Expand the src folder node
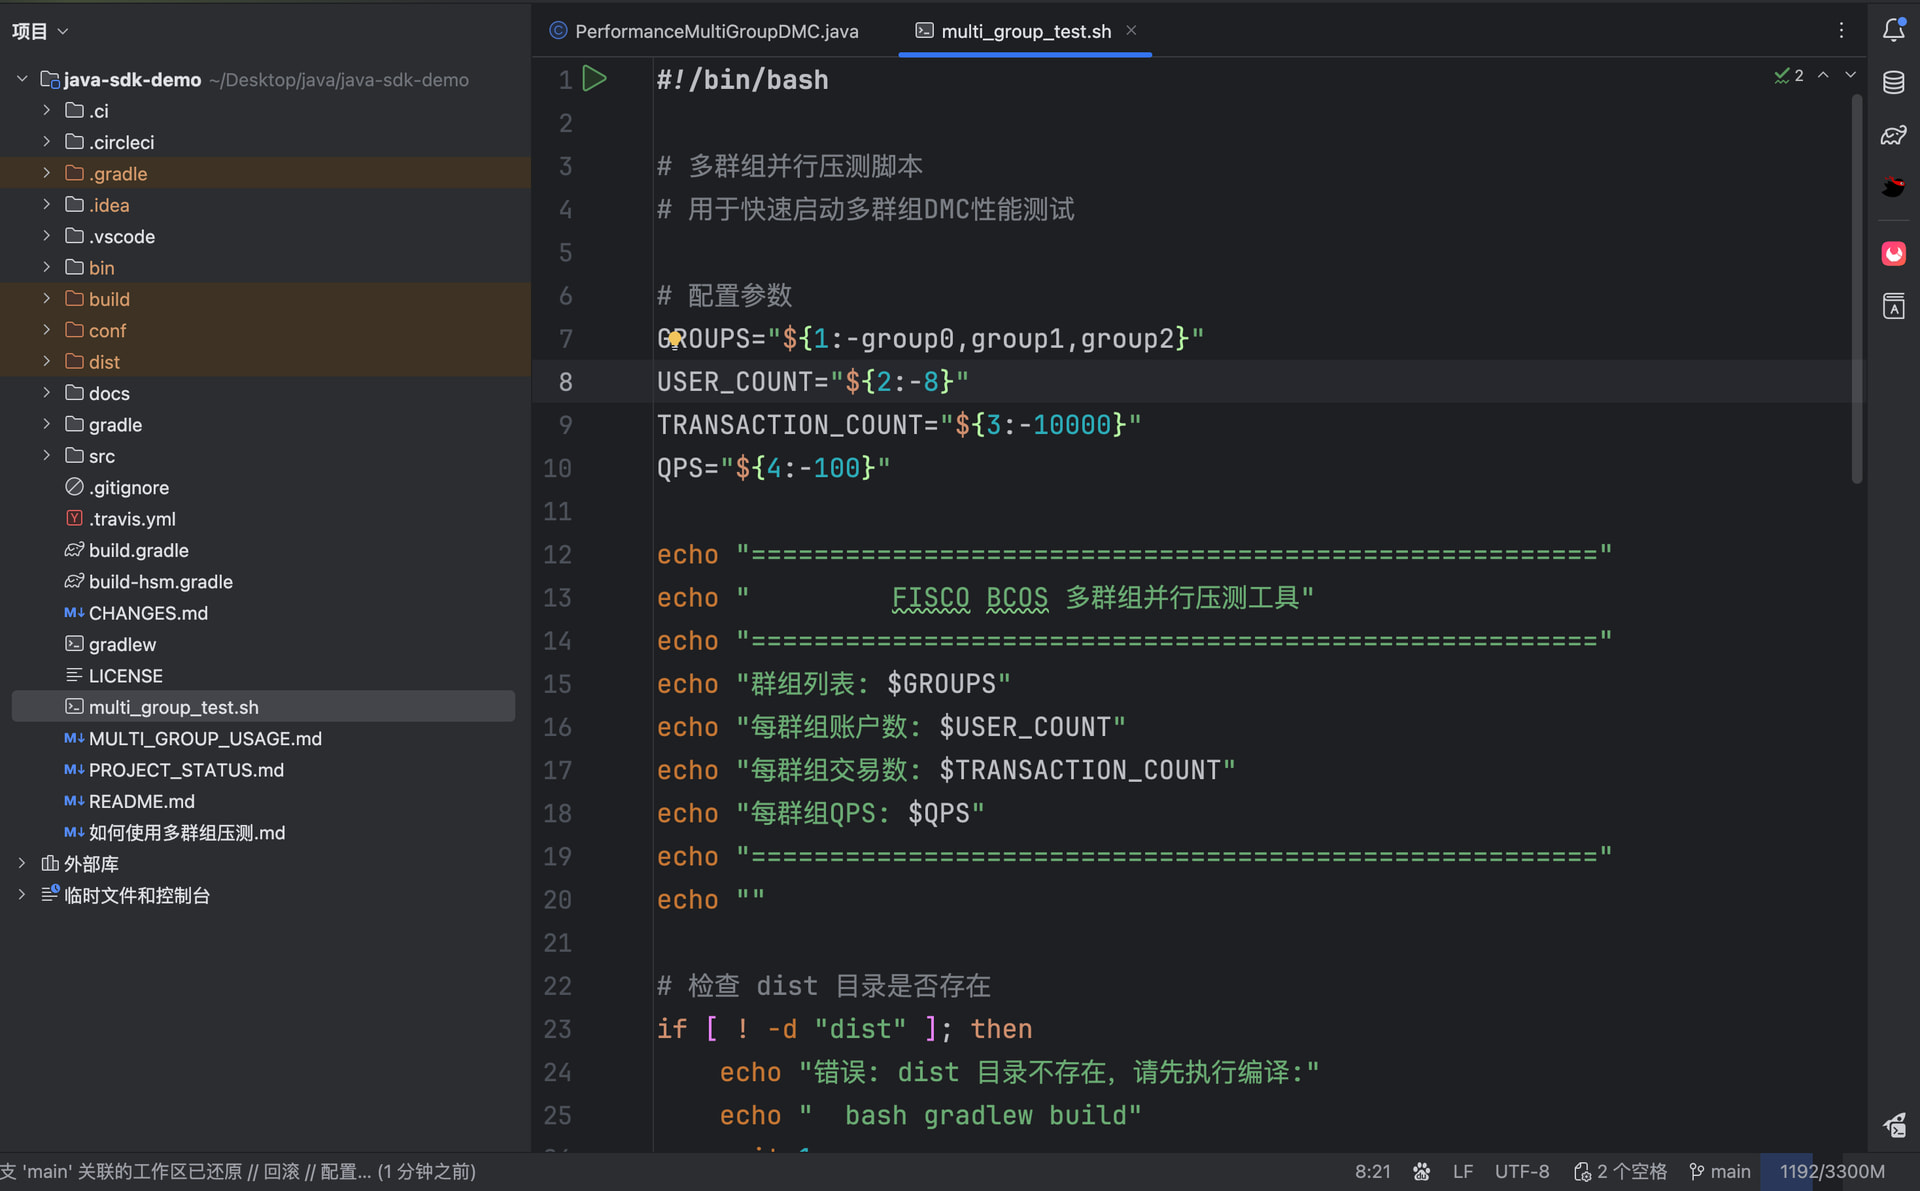 point(46,456)
